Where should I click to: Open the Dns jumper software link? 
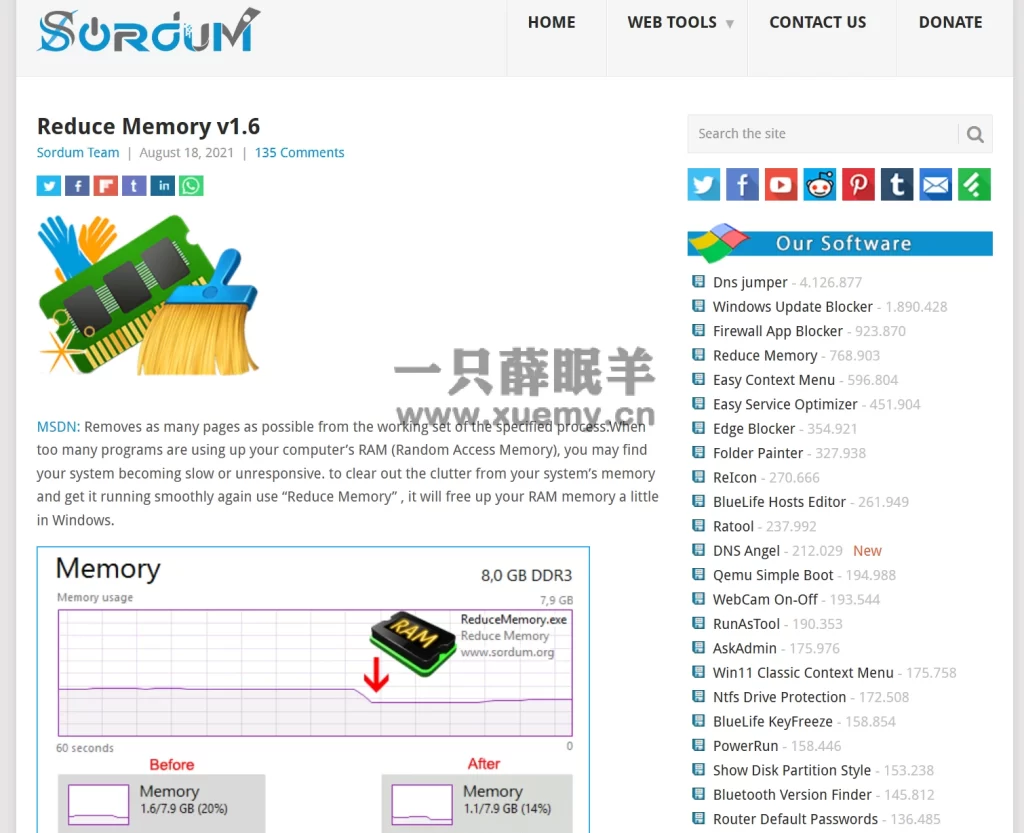click(750, 283)
